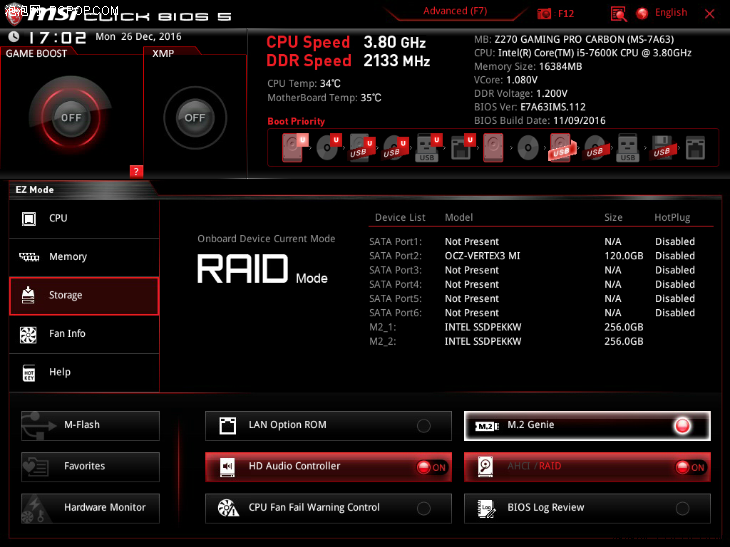Select the UEFI hard disk boot device icon

294,148
